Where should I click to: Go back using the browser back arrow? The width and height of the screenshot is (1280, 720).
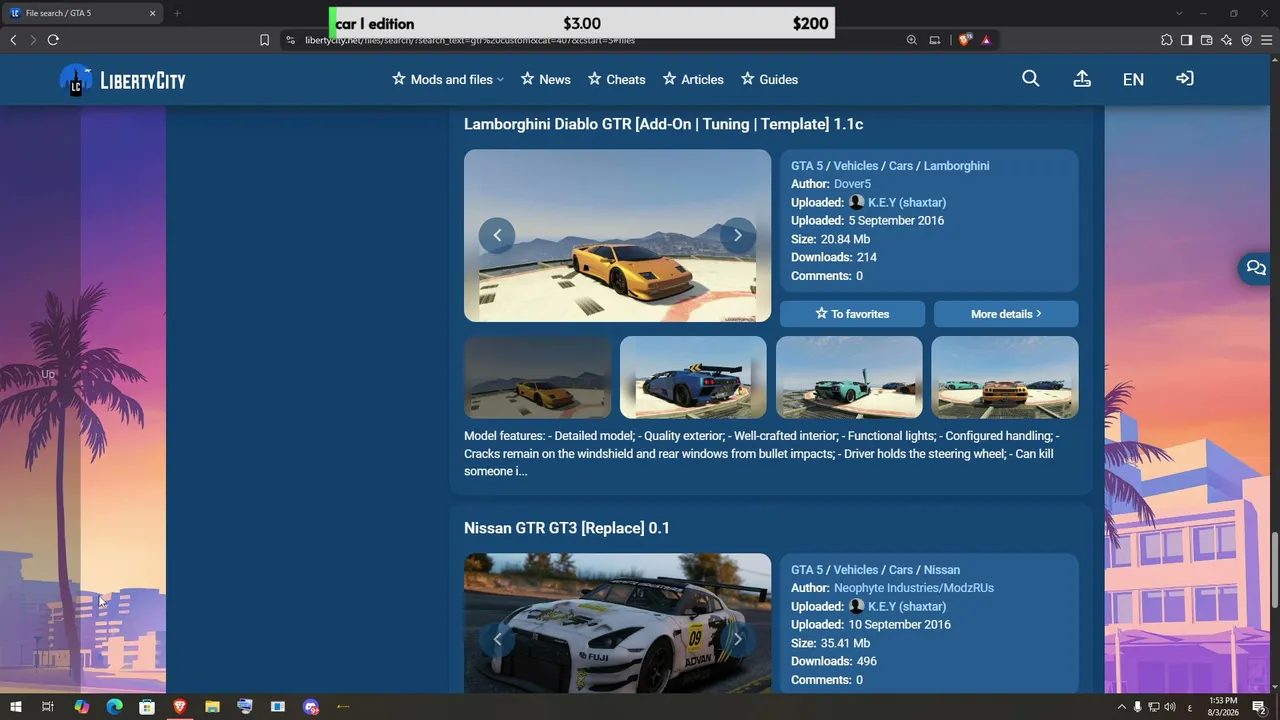click(13, 40)
